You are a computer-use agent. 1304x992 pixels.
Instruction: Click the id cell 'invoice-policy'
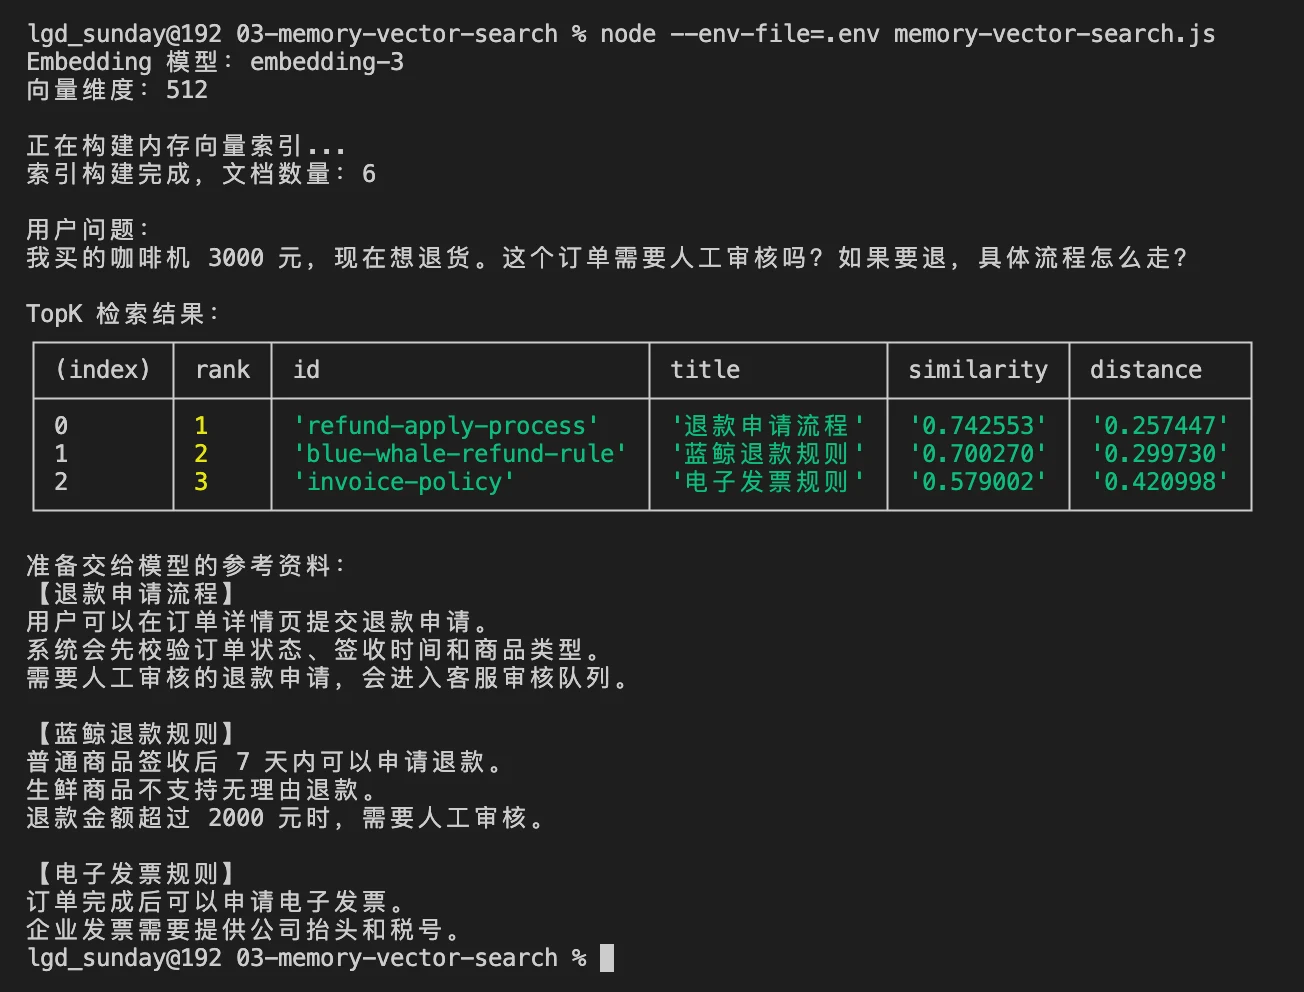[x=404, y=482]
